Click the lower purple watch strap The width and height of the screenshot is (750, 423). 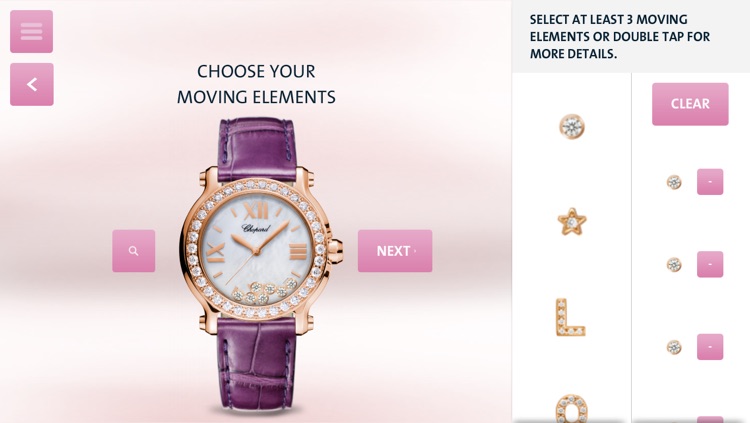click(x=256, y=364)
